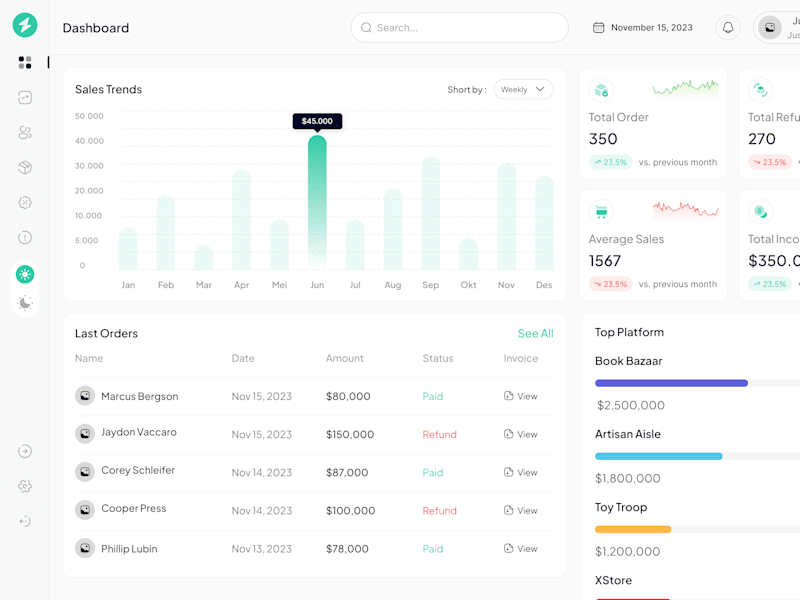The height and width of the screenshot is (600, 800).
Task: Open See All in Last Orders
Action: click(x=535, y=334)
